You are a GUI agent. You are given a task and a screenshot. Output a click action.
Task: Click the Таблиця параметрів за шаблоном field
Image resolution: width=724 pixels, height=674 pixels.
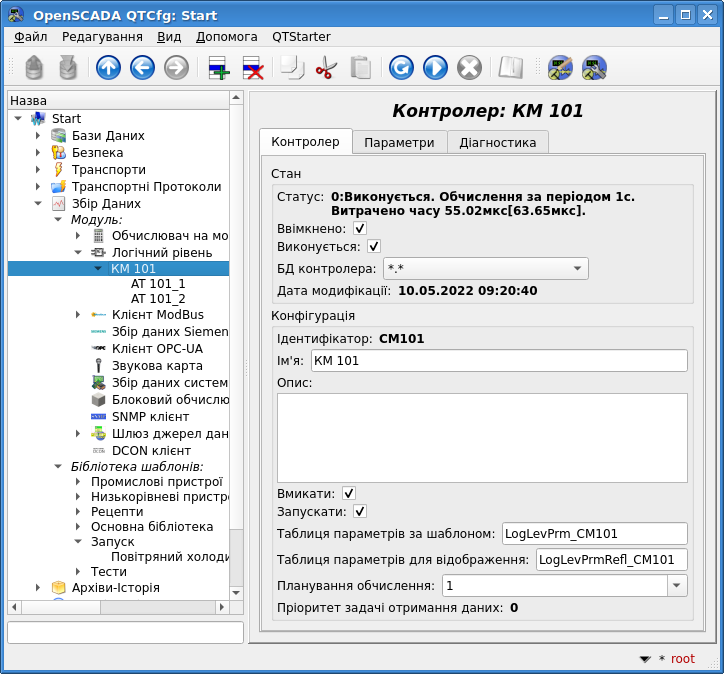(x=595, y=534)
